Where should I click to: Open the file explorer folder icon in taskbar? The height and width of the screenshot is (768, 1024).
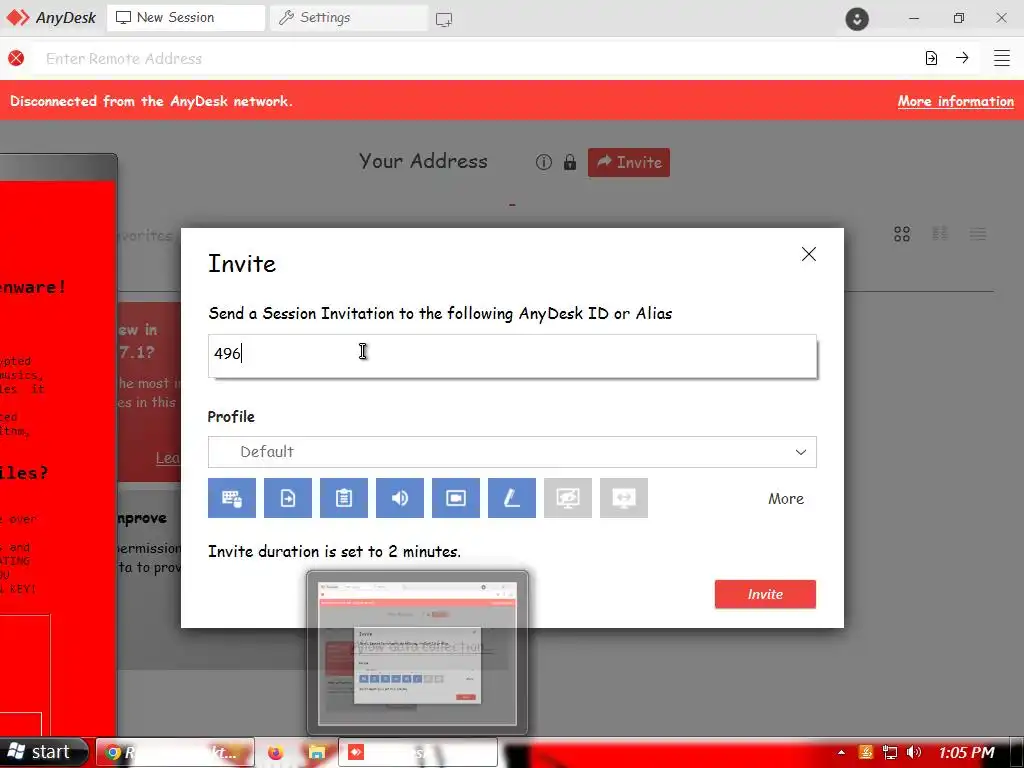(x=317, y=753)
